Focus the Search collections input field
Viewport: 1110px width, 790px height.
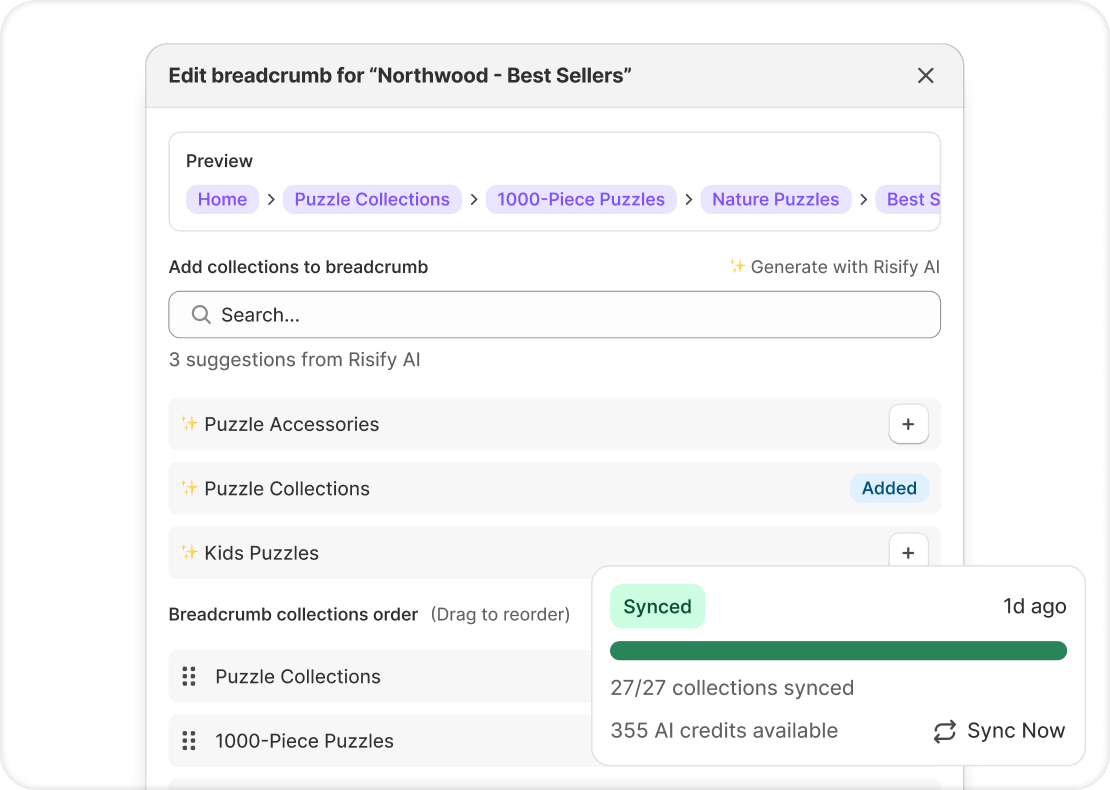coord(570,315)
